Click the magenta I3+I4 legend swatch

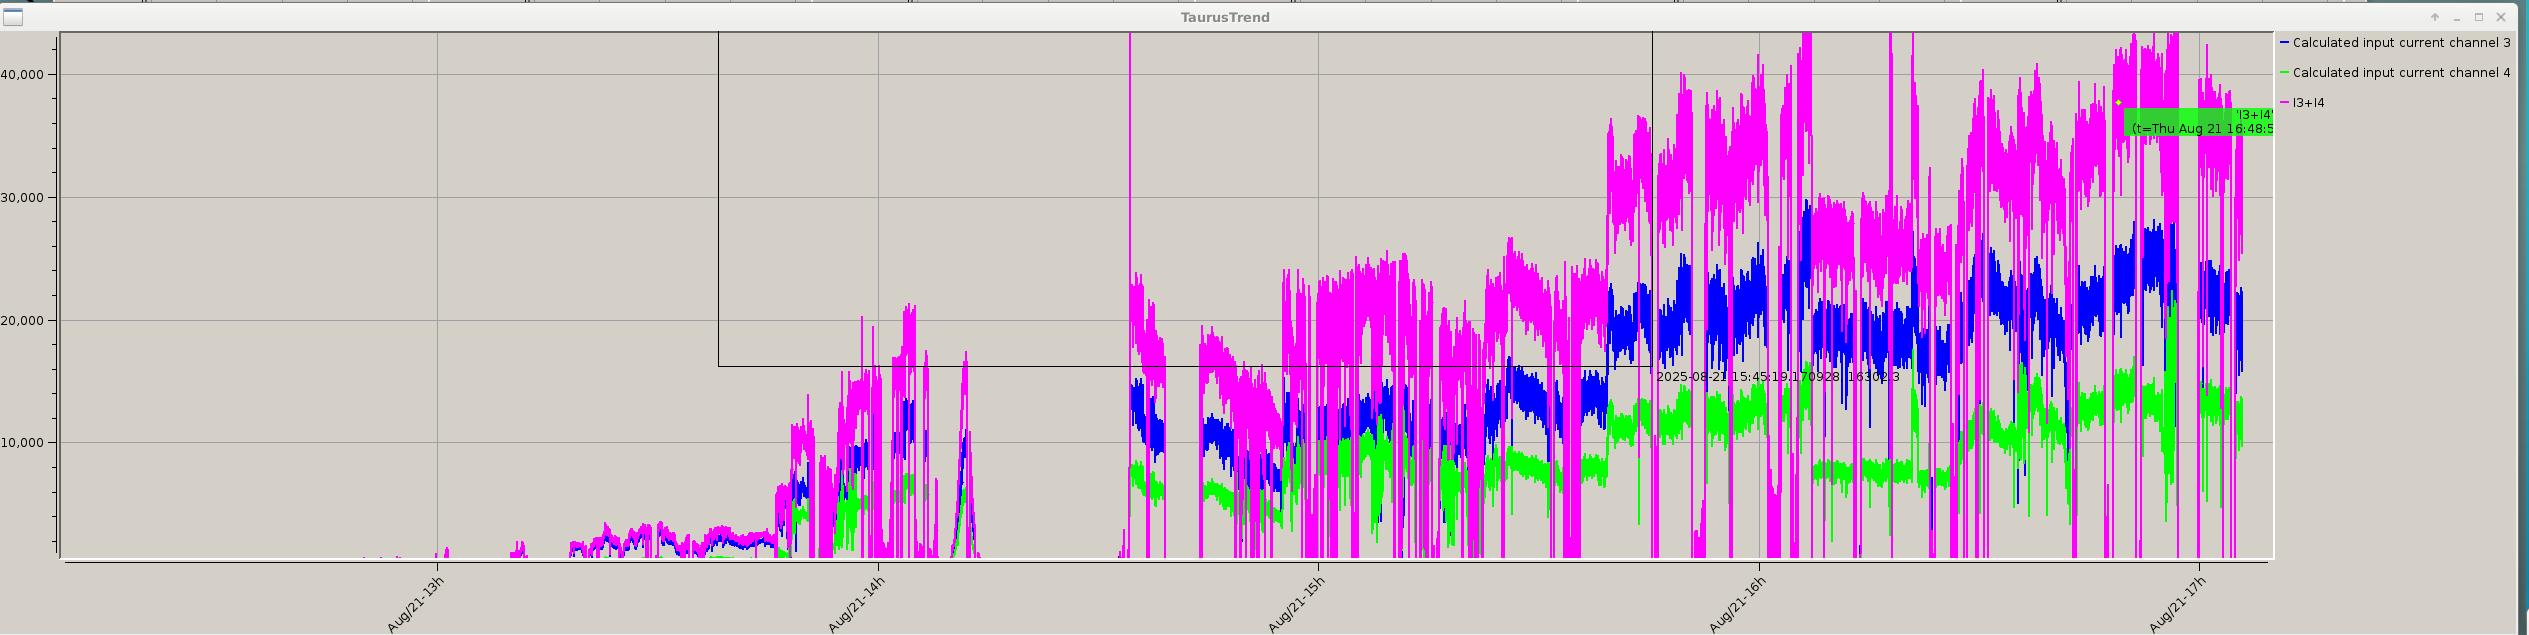(x=2284, y=103)
